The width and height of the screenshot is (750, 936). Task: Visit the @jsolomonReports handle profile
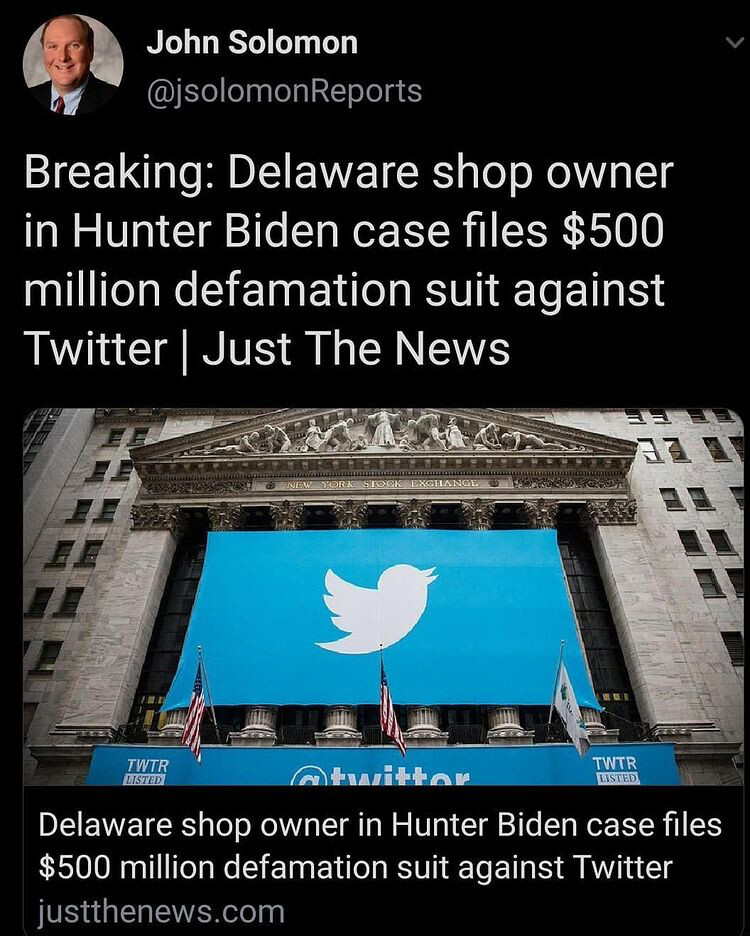[x=284, y=91]
